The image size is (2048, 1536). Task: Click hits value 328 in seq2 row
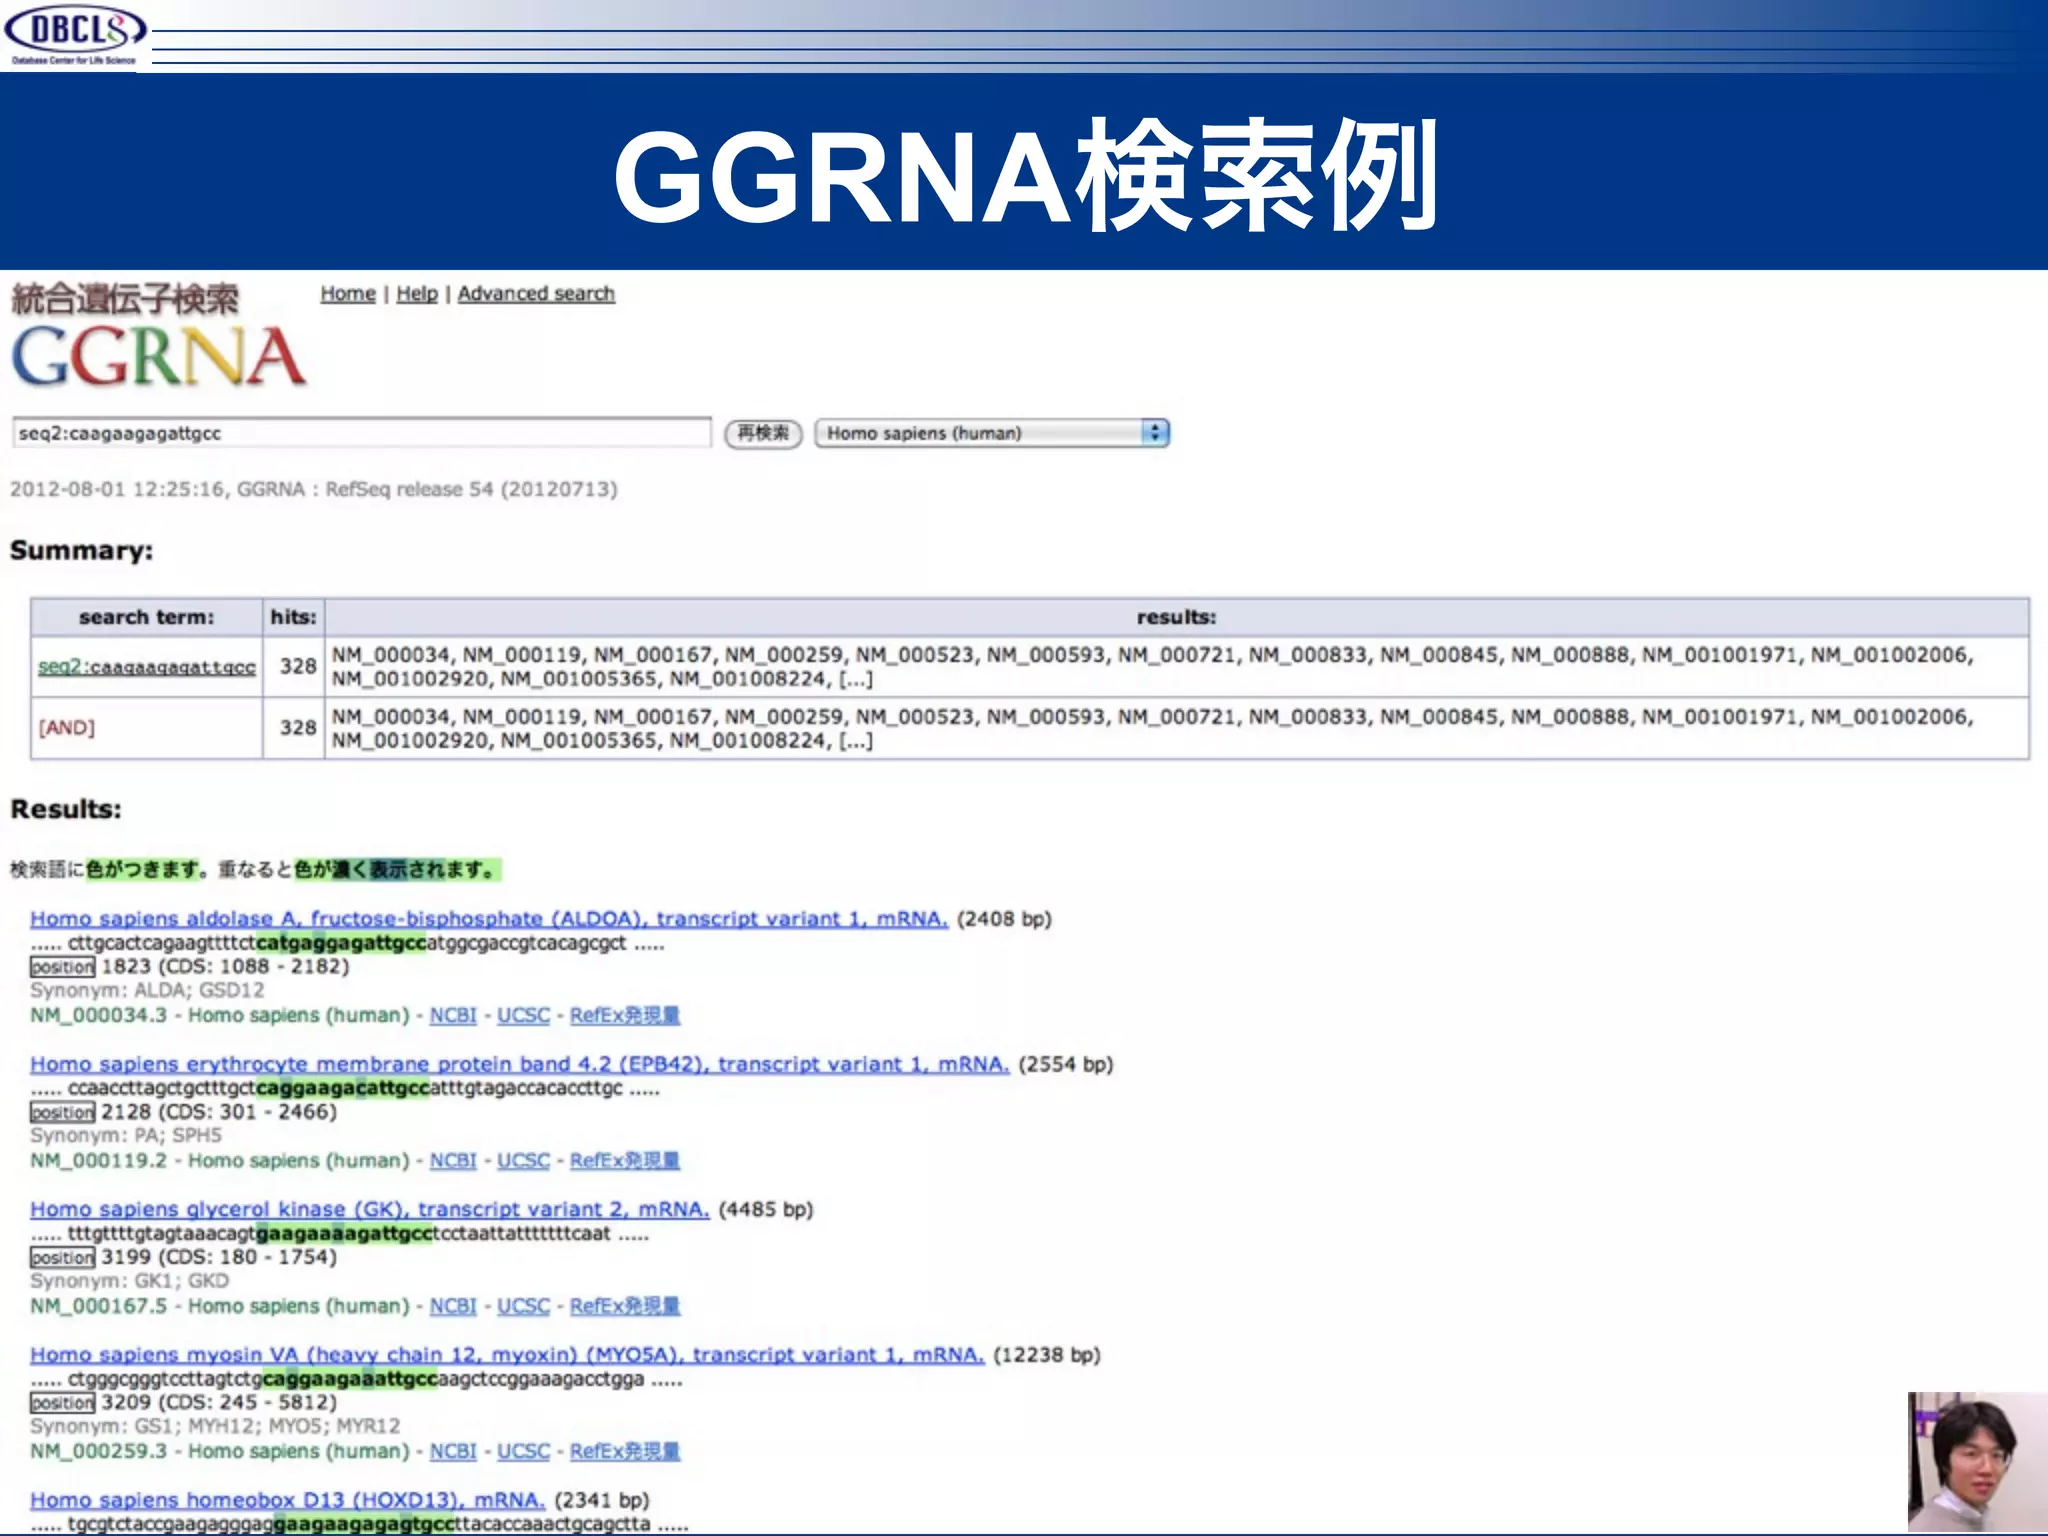[x=298, y=666]
